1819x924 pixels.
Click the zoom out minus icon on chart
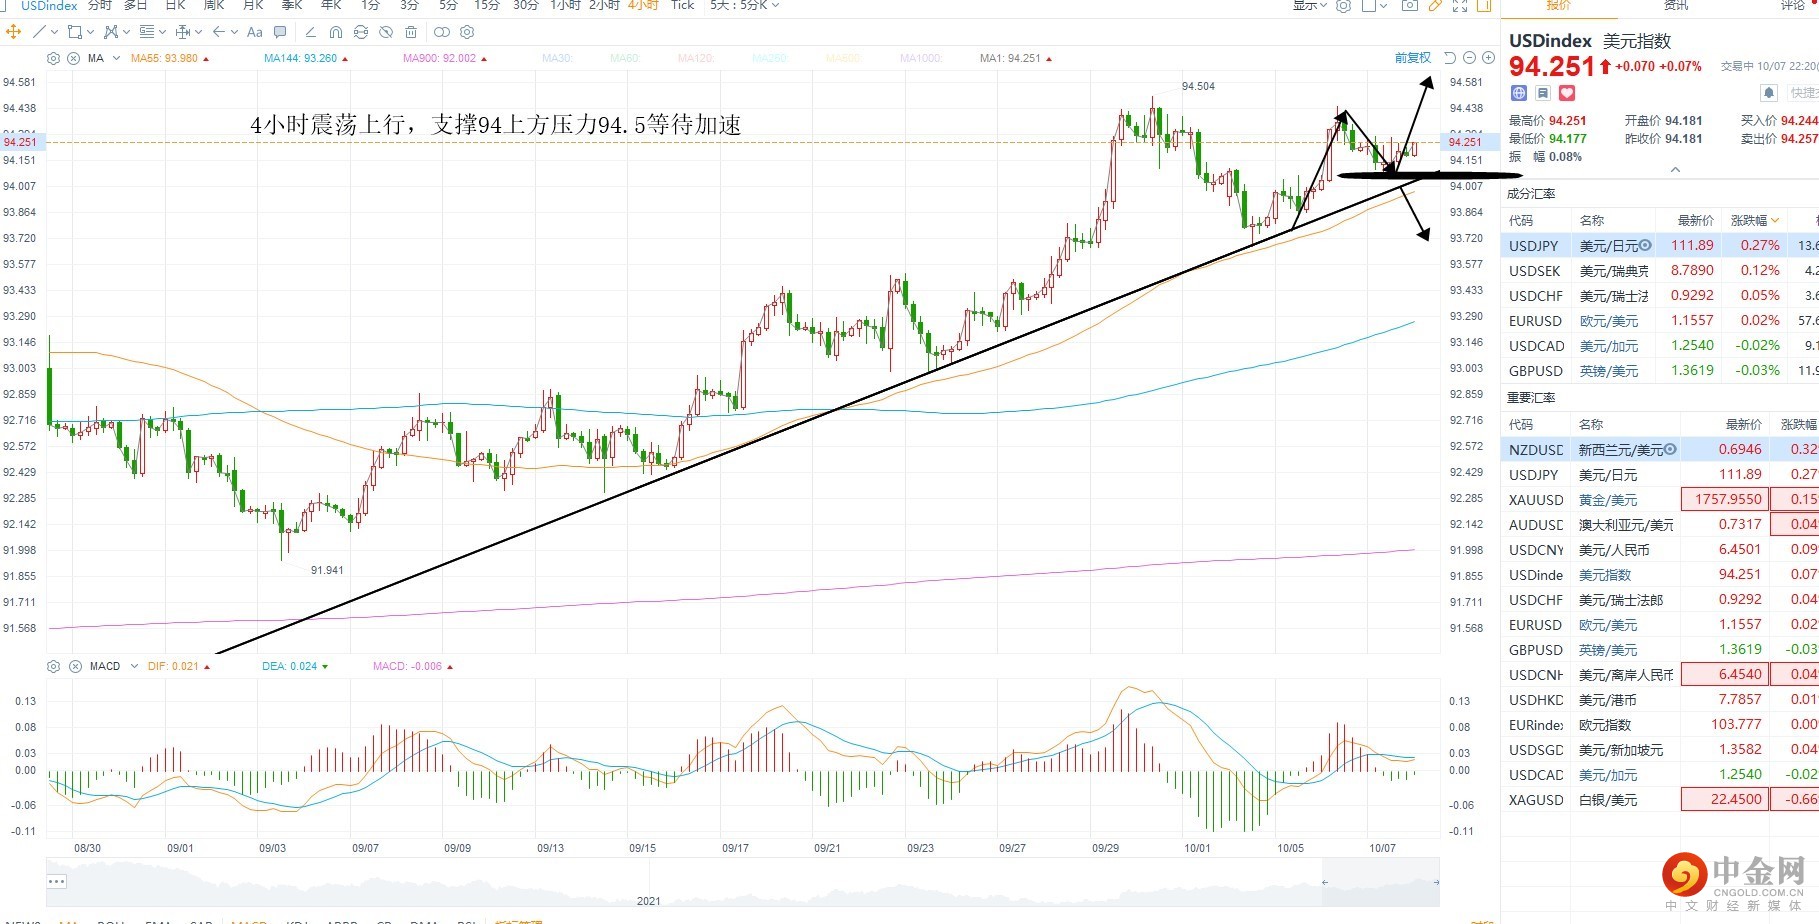(x=1469, y=58)
